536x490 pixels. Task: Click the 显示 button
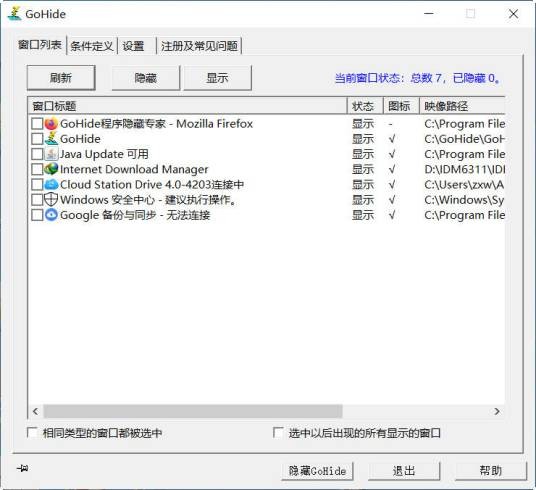coord(217,78)
